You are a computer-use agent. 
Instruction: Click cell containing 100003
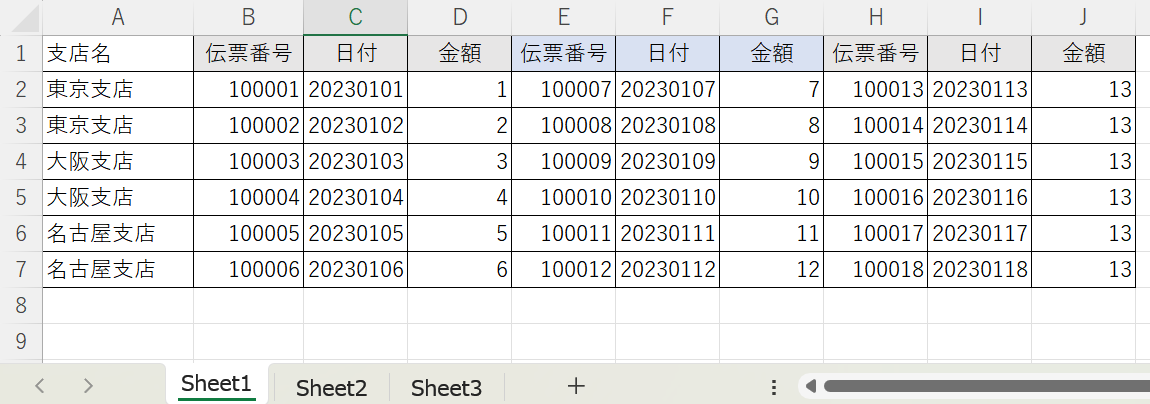pos(249,161)
